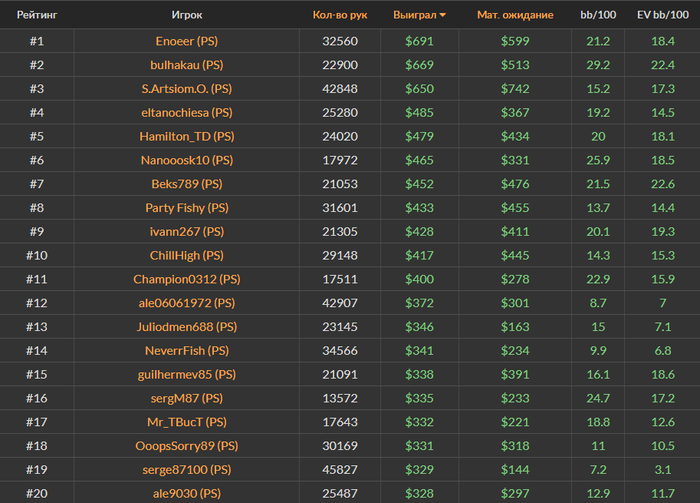Screen dimensions: 700x503
Task: Click the sort arrow beside Выиграл
Action: click(x=443, y=16)
